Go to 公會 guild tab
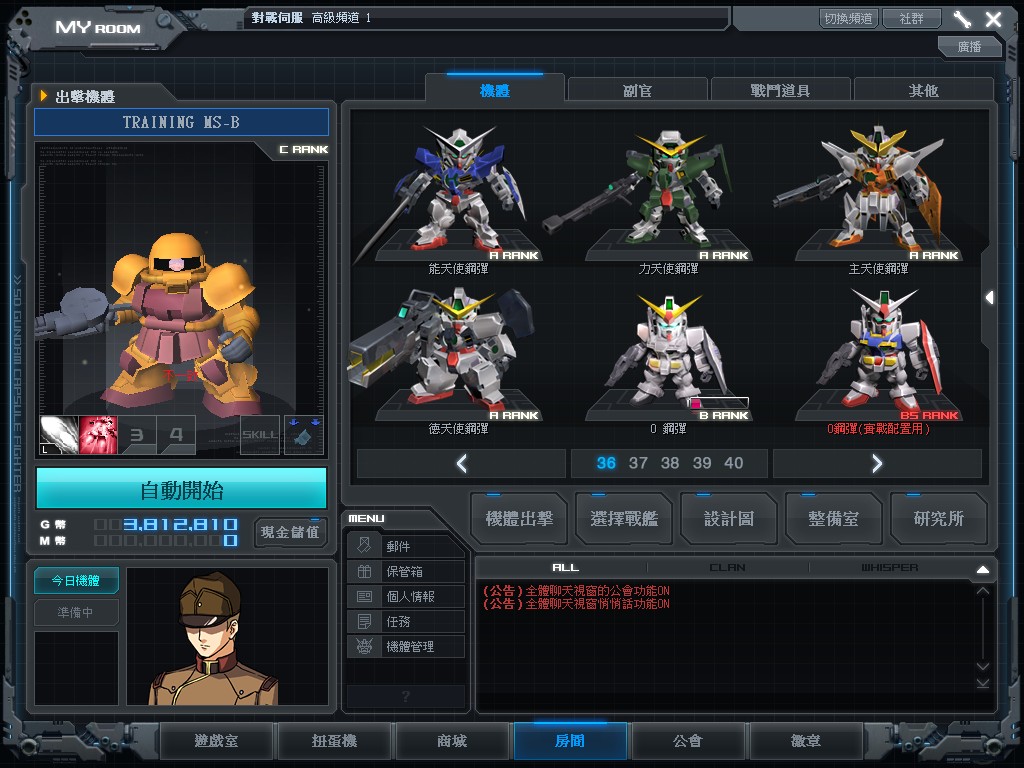This screenshot has width=1024, height=768. [x=688, y=741]
